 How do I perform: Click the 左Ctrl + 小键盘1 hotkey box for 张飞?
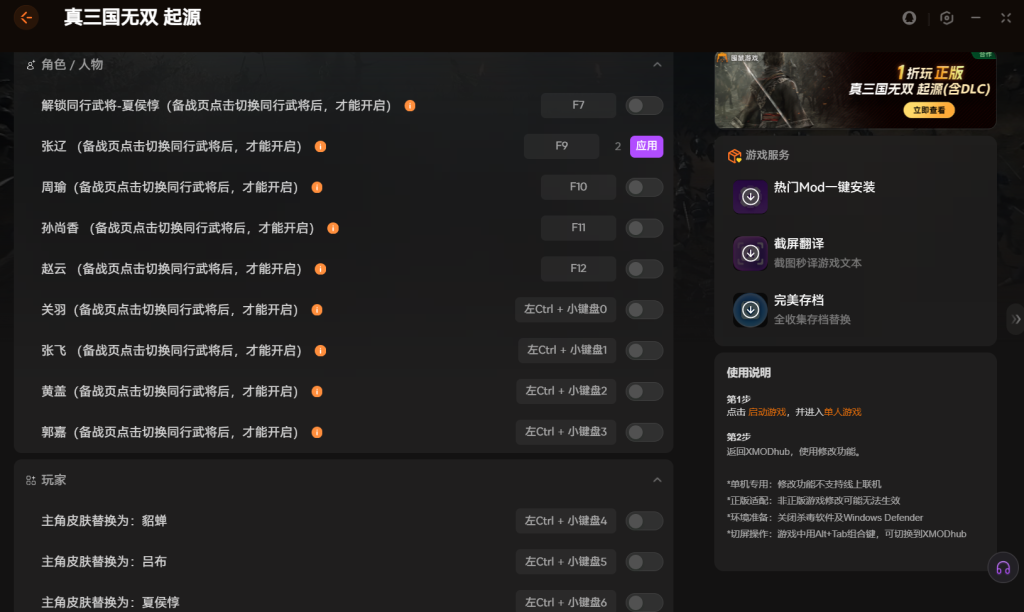566,350
